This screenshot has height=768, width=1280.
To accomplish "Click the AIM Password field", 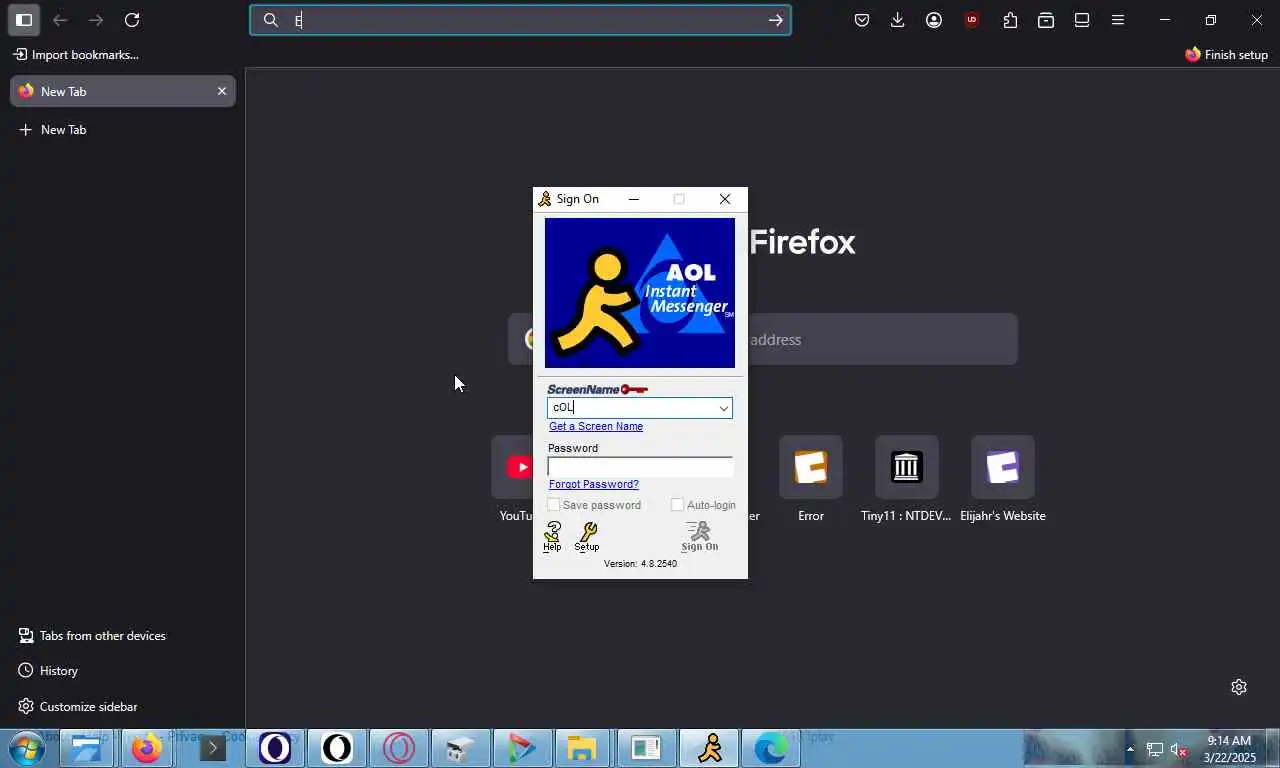I will click(x=640, y=467).
